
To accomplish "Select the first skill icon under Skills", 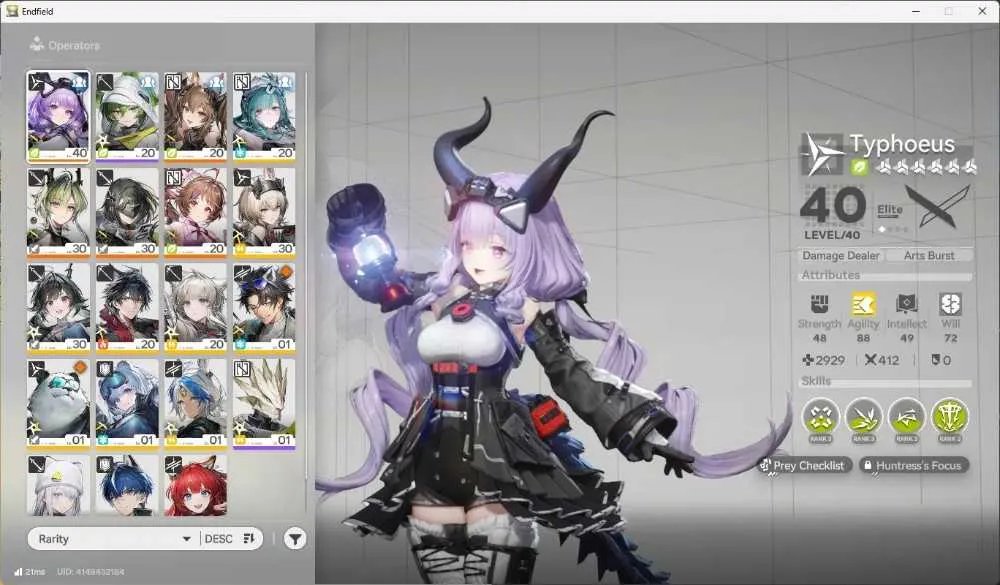I will pyautogui.click(x=820, y=417).
